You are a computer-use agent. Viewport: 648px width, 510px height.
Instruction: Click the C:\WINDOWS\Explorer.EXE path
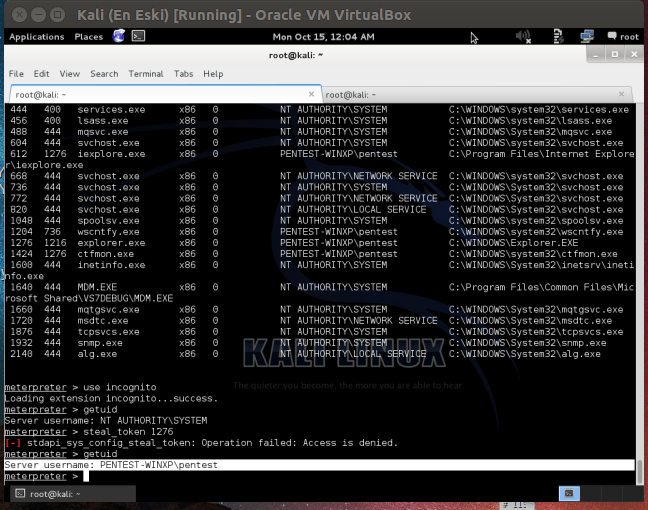[513, 243]
